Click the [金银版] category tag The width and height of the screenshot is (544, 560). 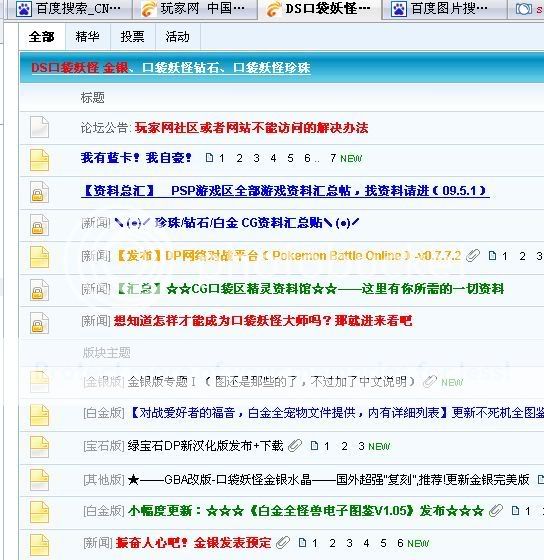(104, 382)
